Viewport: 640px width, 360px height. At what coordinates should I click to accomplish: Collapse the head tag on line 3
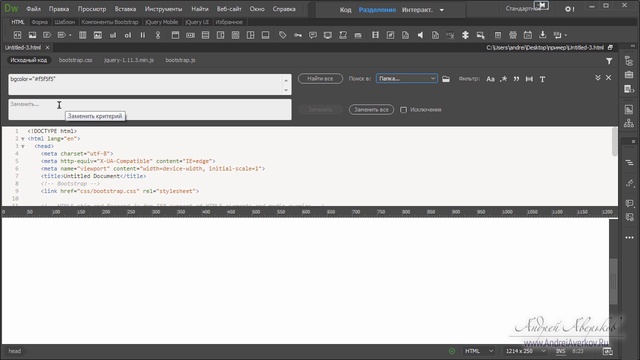[22, 146]
